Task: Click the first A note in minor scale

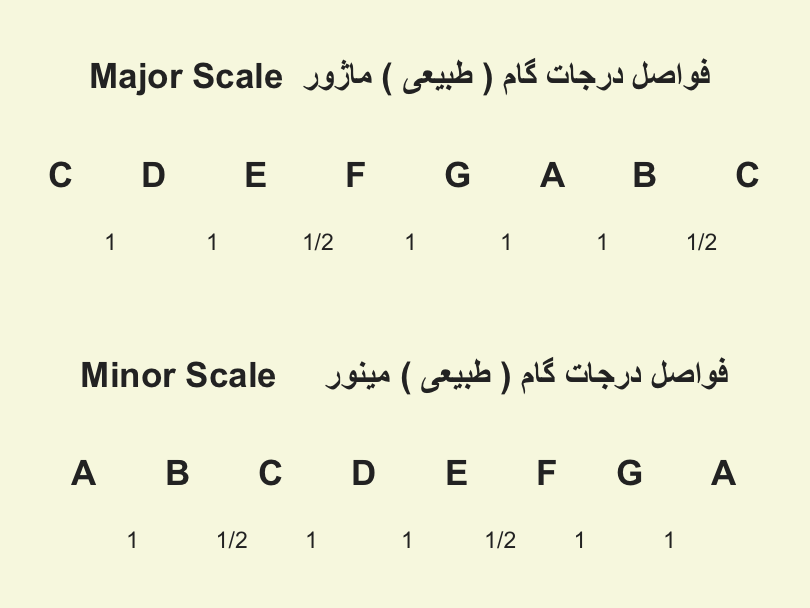Action: pos(84,473)
